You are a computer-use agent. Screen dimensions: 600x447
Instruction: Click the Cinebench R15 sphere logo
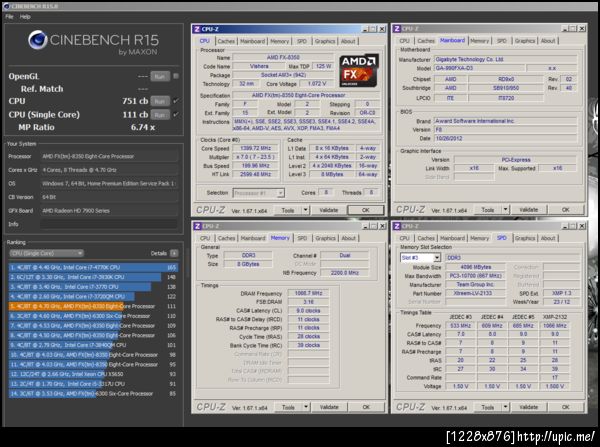[38, 39]
